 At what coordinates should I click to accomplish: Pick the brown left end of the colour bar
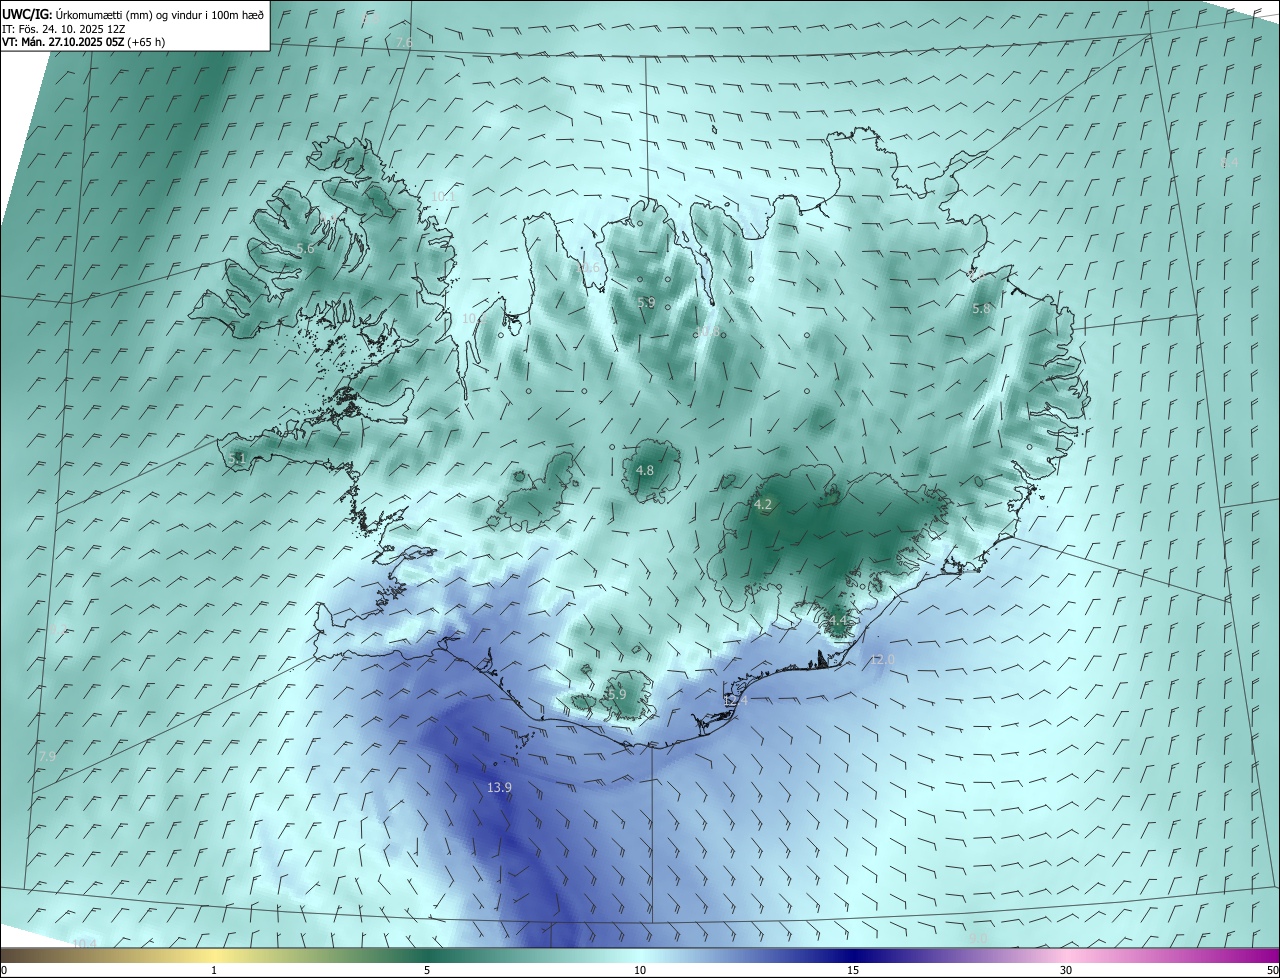coord(12,955)
